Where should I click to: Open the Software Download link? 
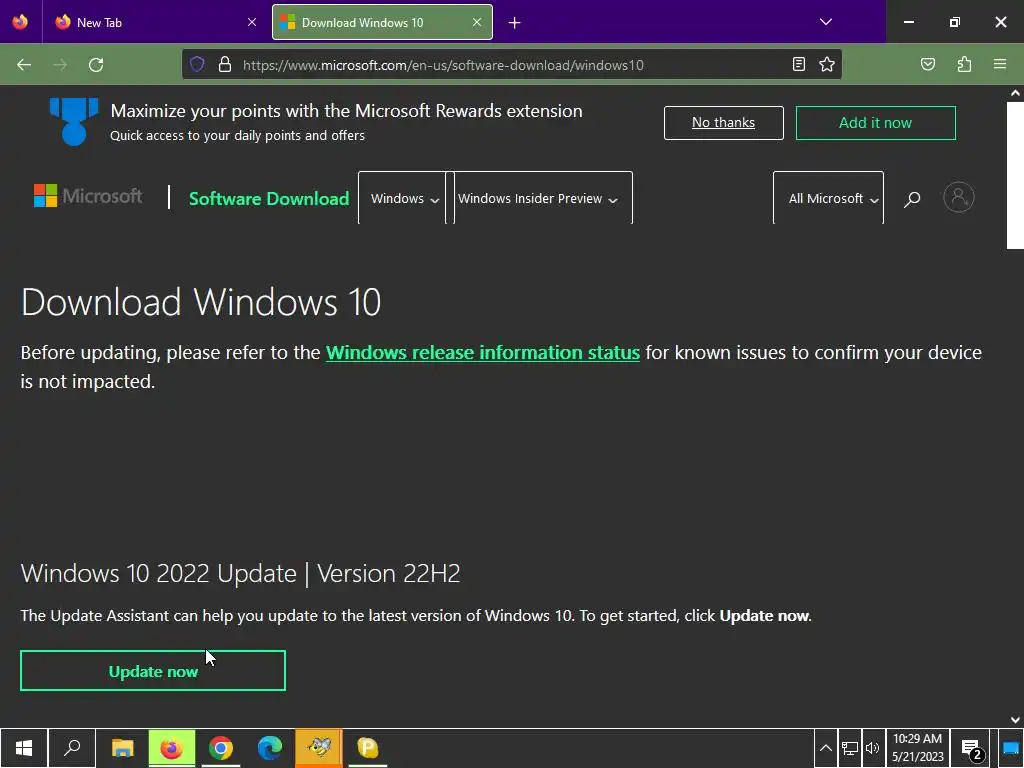click(x=268, y=199)
